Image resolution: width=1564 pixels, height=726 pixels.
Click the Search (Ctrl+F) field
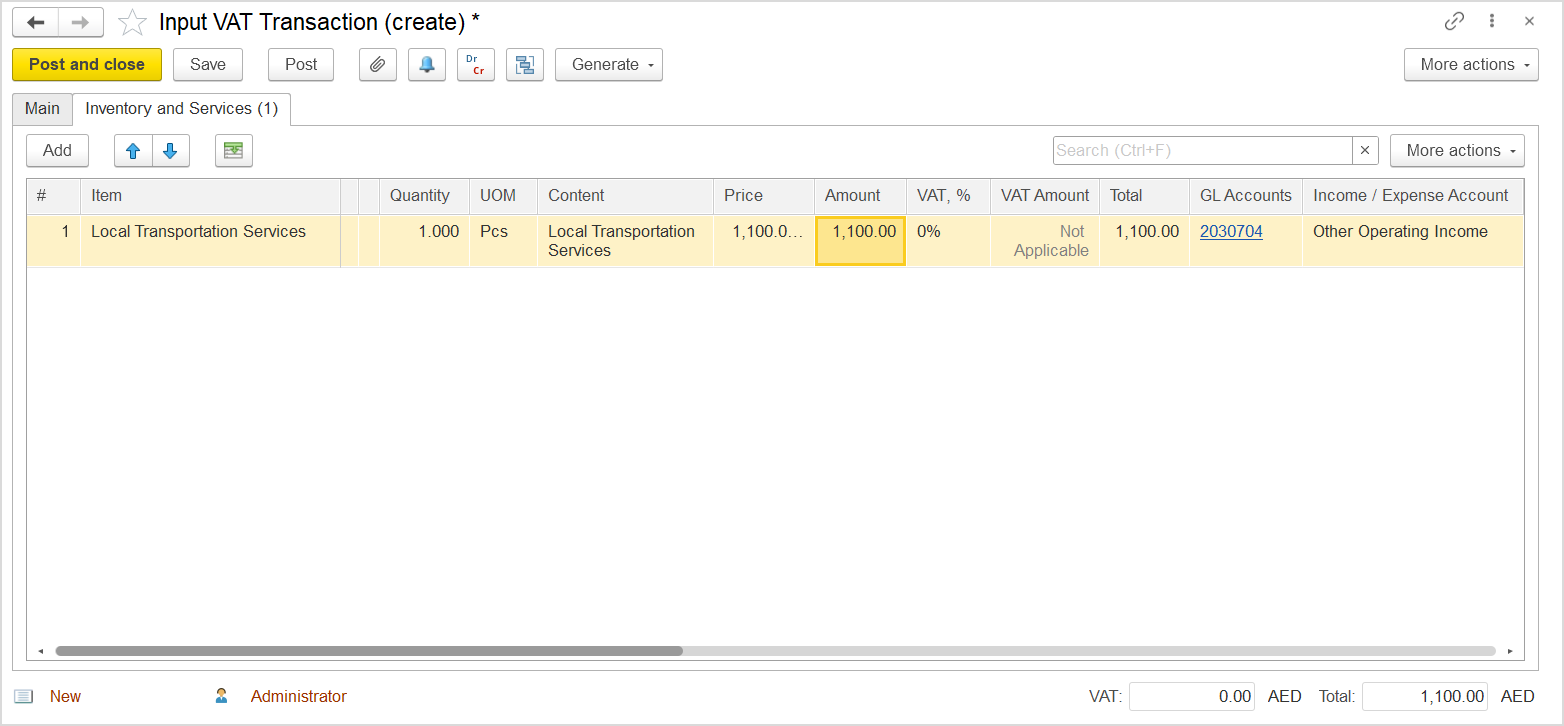pyautogui.click(x=1203, y=151)
